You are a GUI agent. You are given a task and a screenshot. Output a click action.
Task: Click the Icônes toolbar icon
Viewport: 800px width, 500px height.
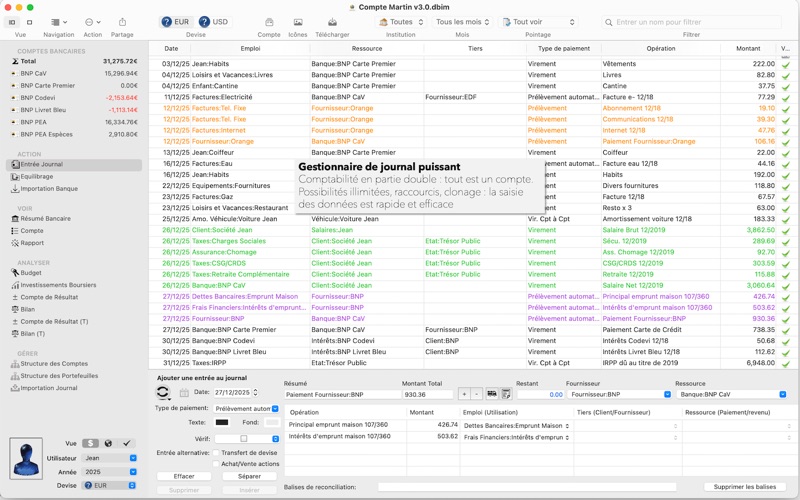point(298,22)
